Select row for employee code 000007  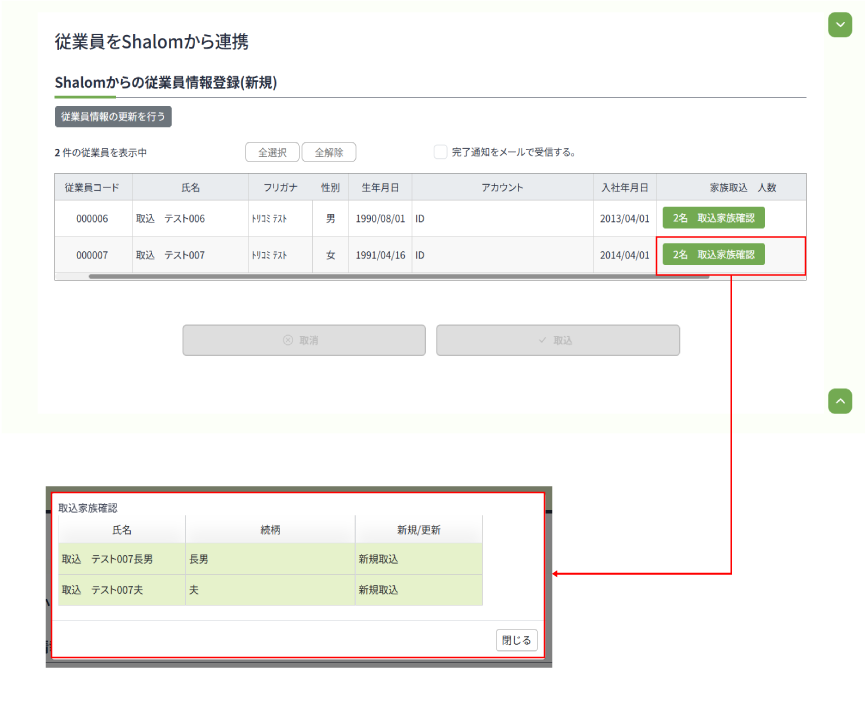[92, 255]
